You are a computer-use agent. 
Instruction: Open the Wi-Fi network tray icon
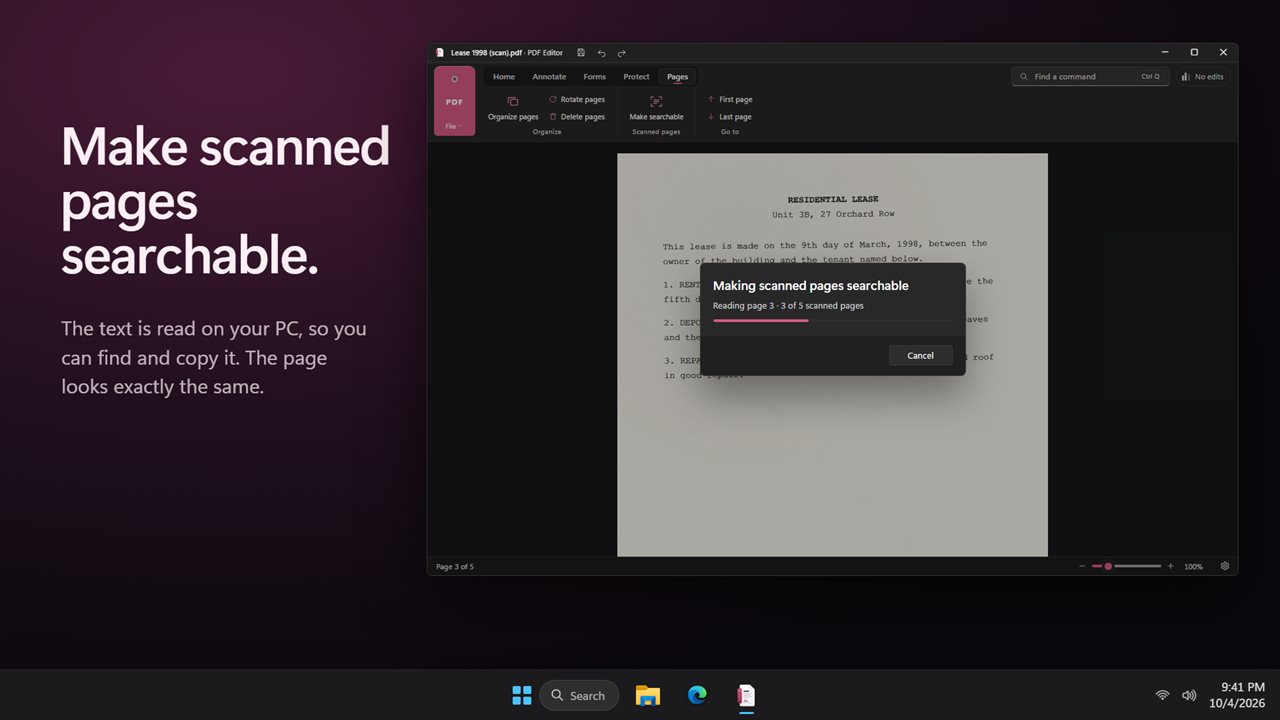(1162, 695)
